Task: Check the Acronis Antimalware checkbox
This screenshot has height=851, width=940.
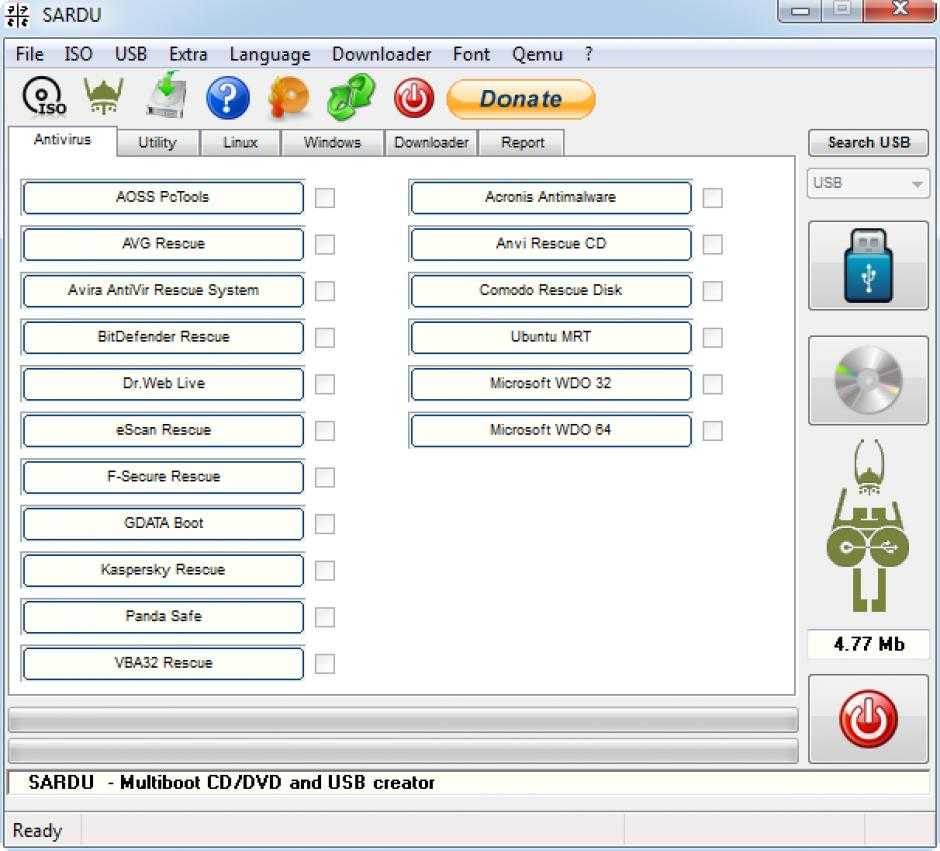Action: pyautogui.click(x=713, y=198)
